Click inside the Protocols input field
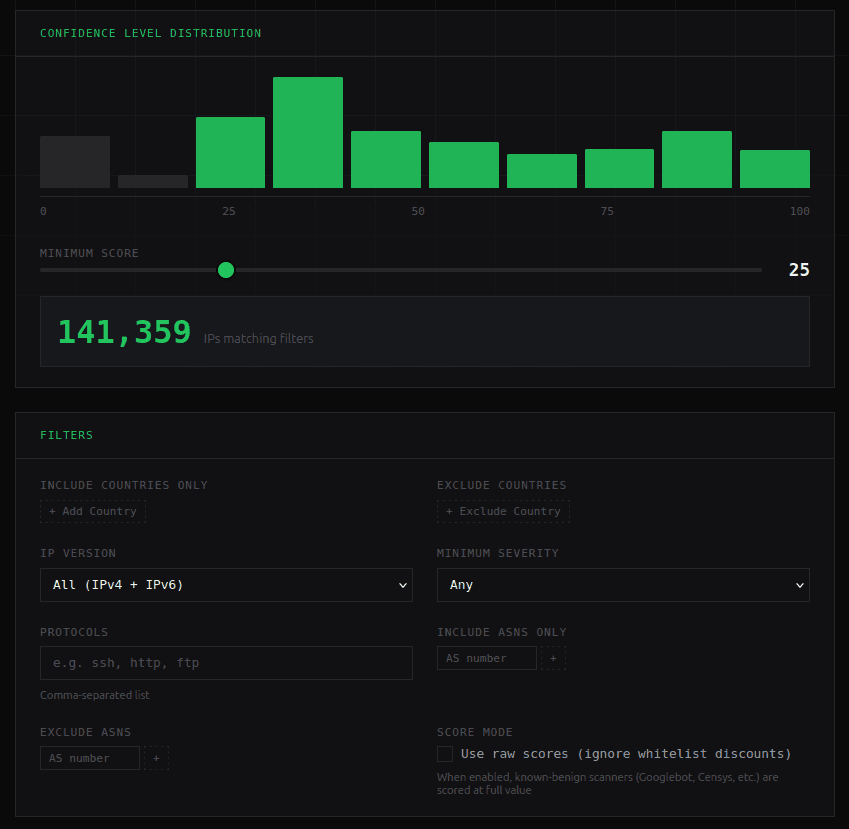This screenshot has width=849, height=829. click(x=226, y=662)
